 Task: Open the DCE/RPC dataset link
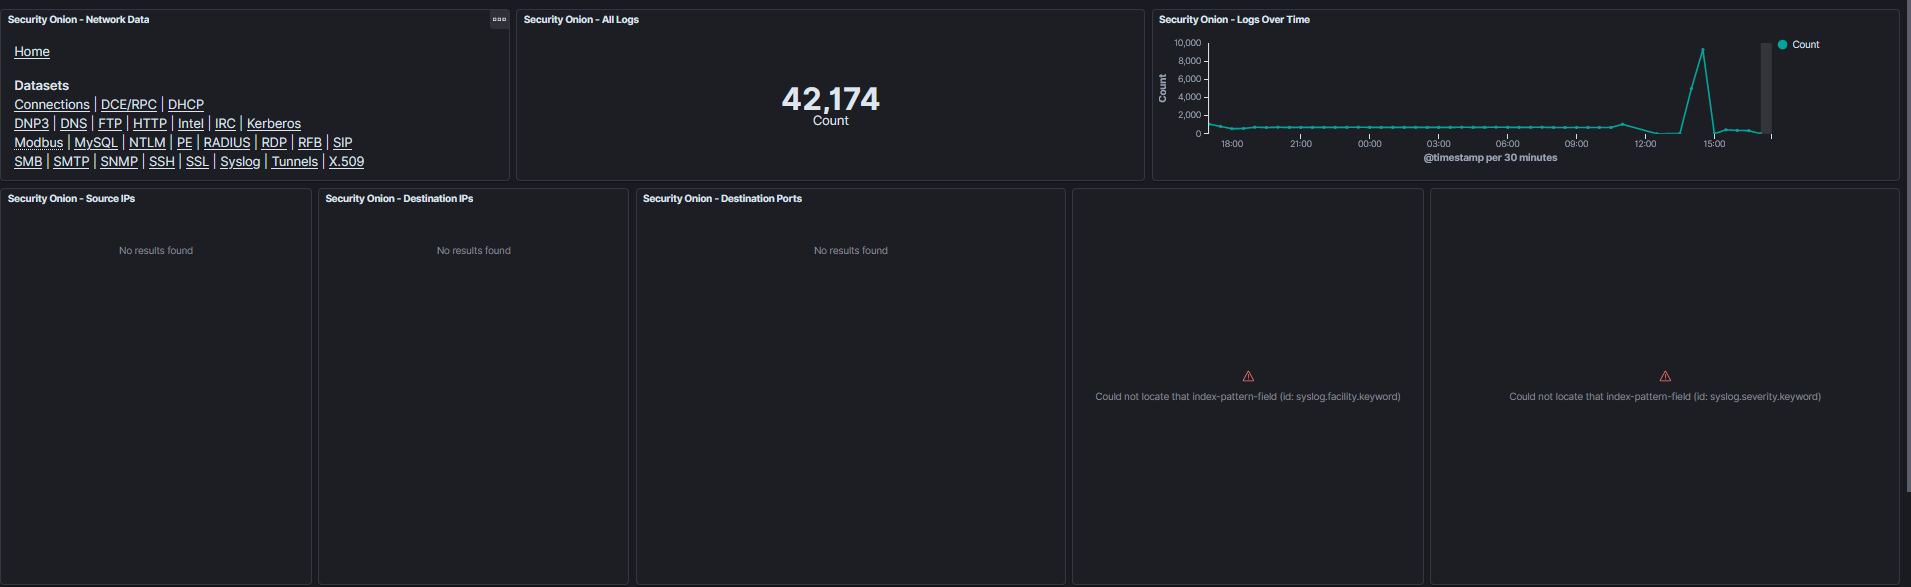click(129, 104)
